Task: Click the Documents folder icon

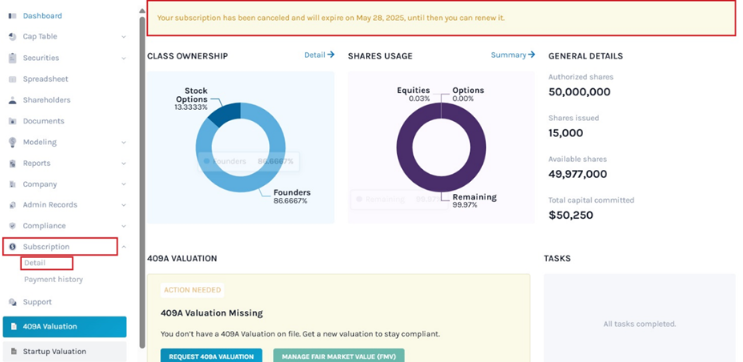Action: 12,121
